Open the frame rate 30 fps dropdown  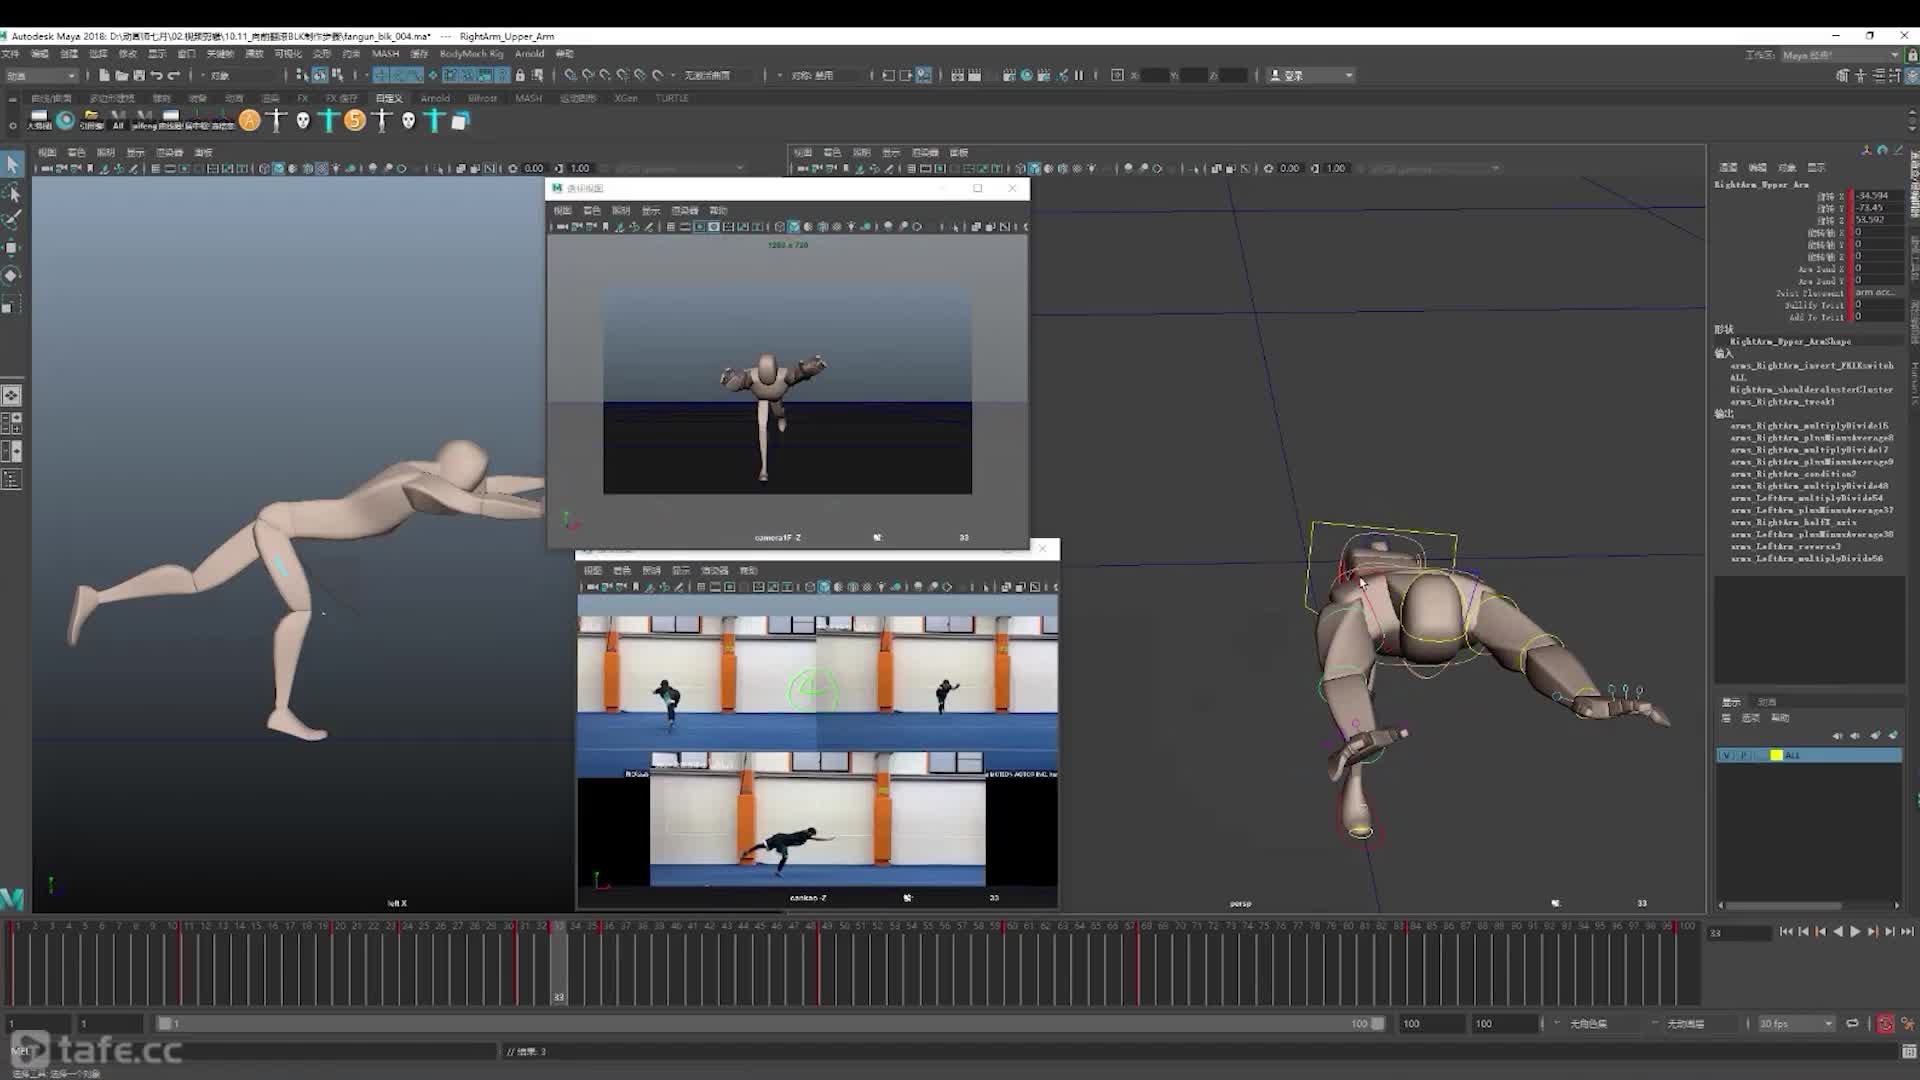(x=1795, y=1024)
